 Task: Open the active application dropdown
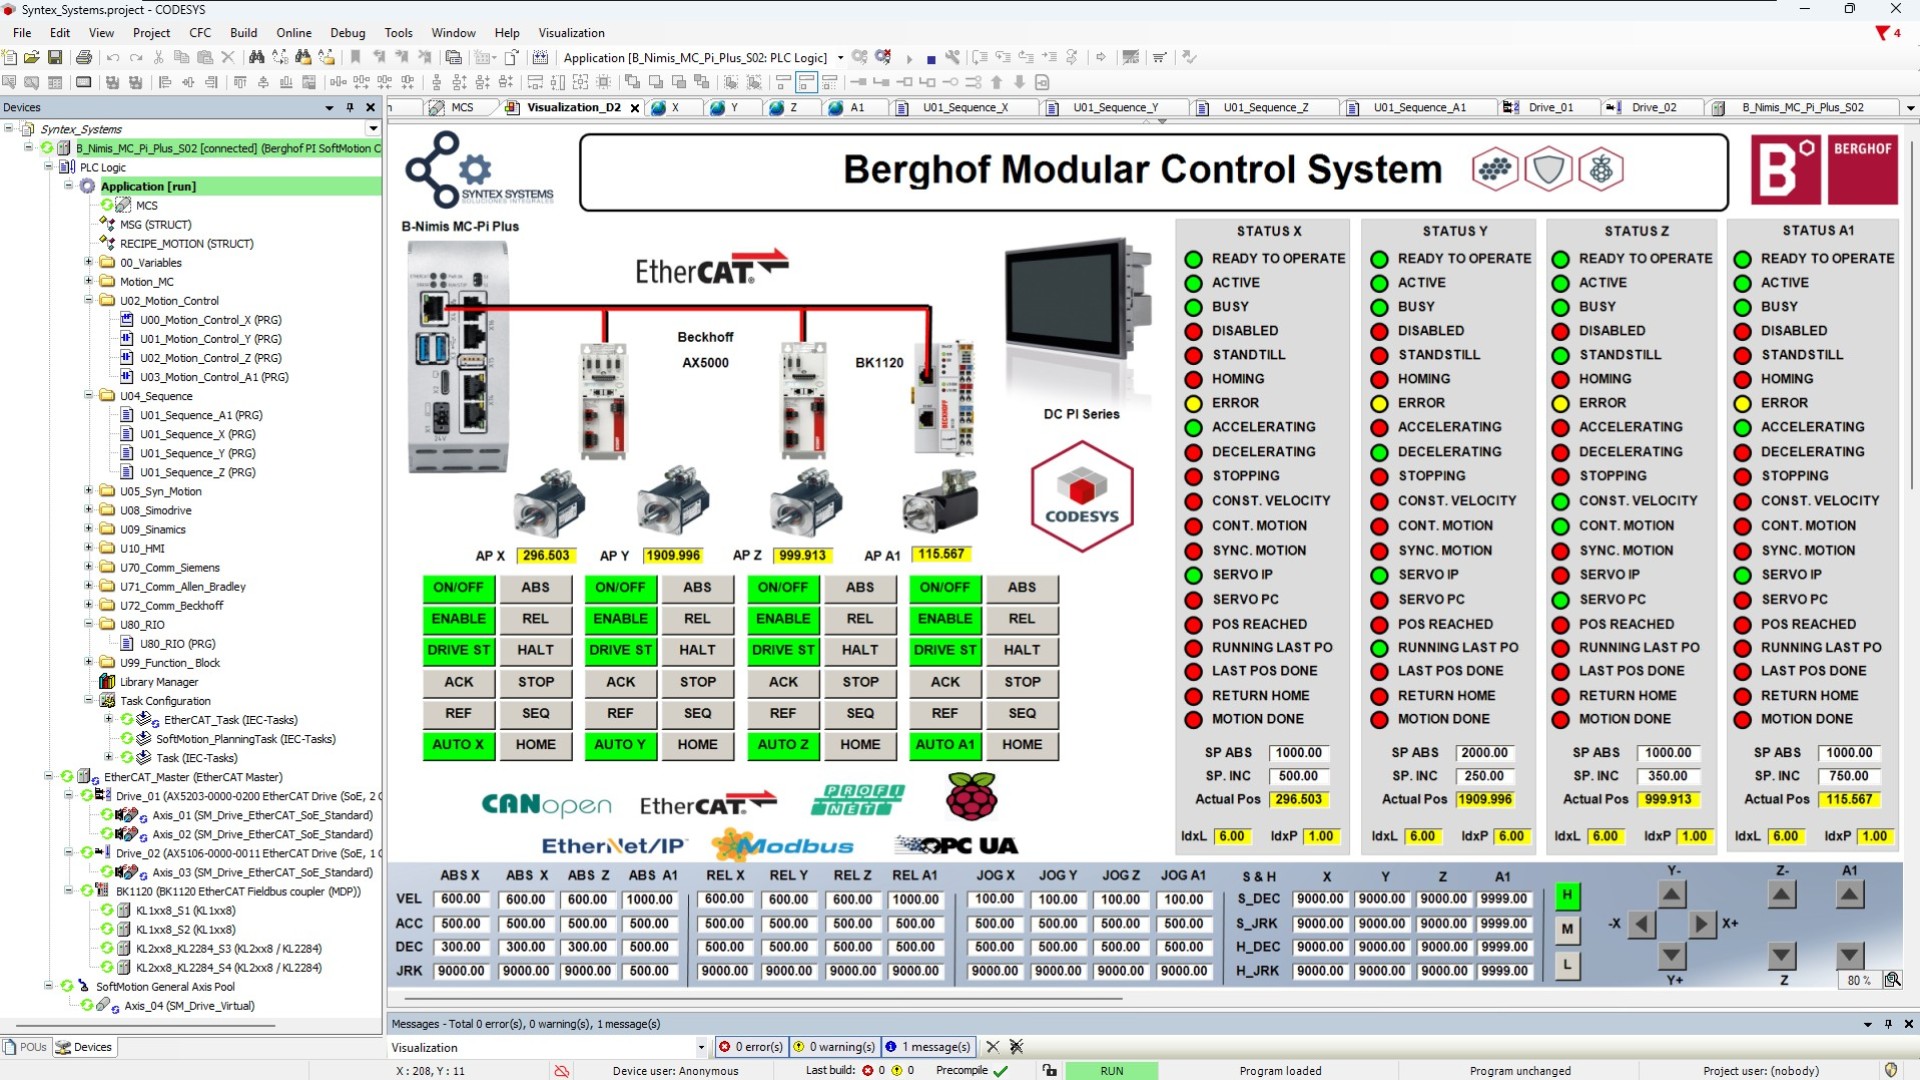coord(839,57)
